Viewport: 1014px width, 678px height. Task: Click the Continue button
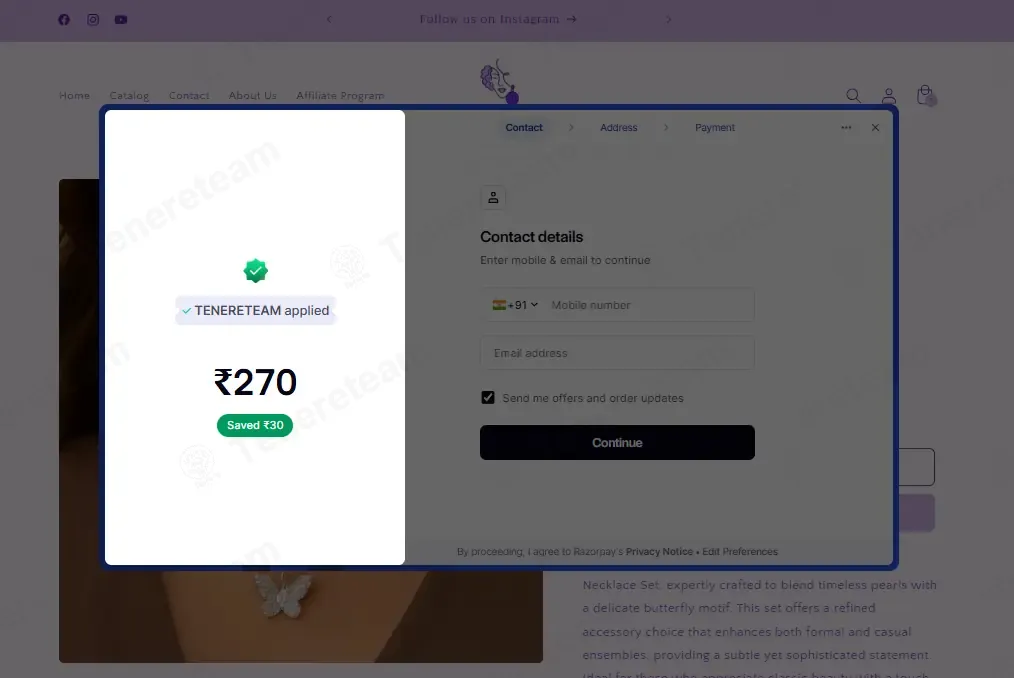pyautogui.click(x=617, y=443)
